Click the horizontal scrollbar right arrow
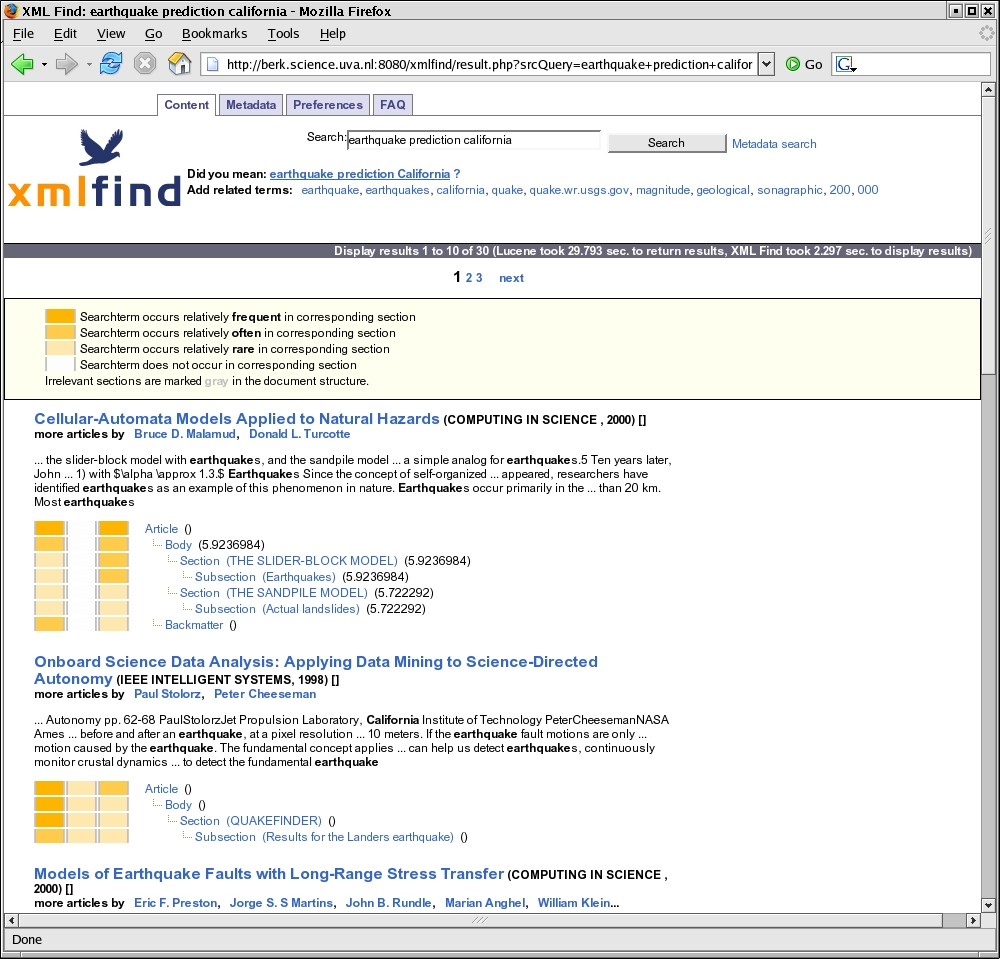This screenshot has height=959, width=1000. 973,920
